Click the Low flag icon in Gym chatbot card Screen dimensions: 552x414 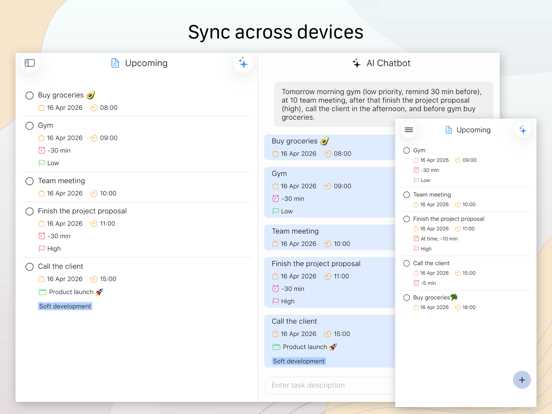click(x=276, y=211)
